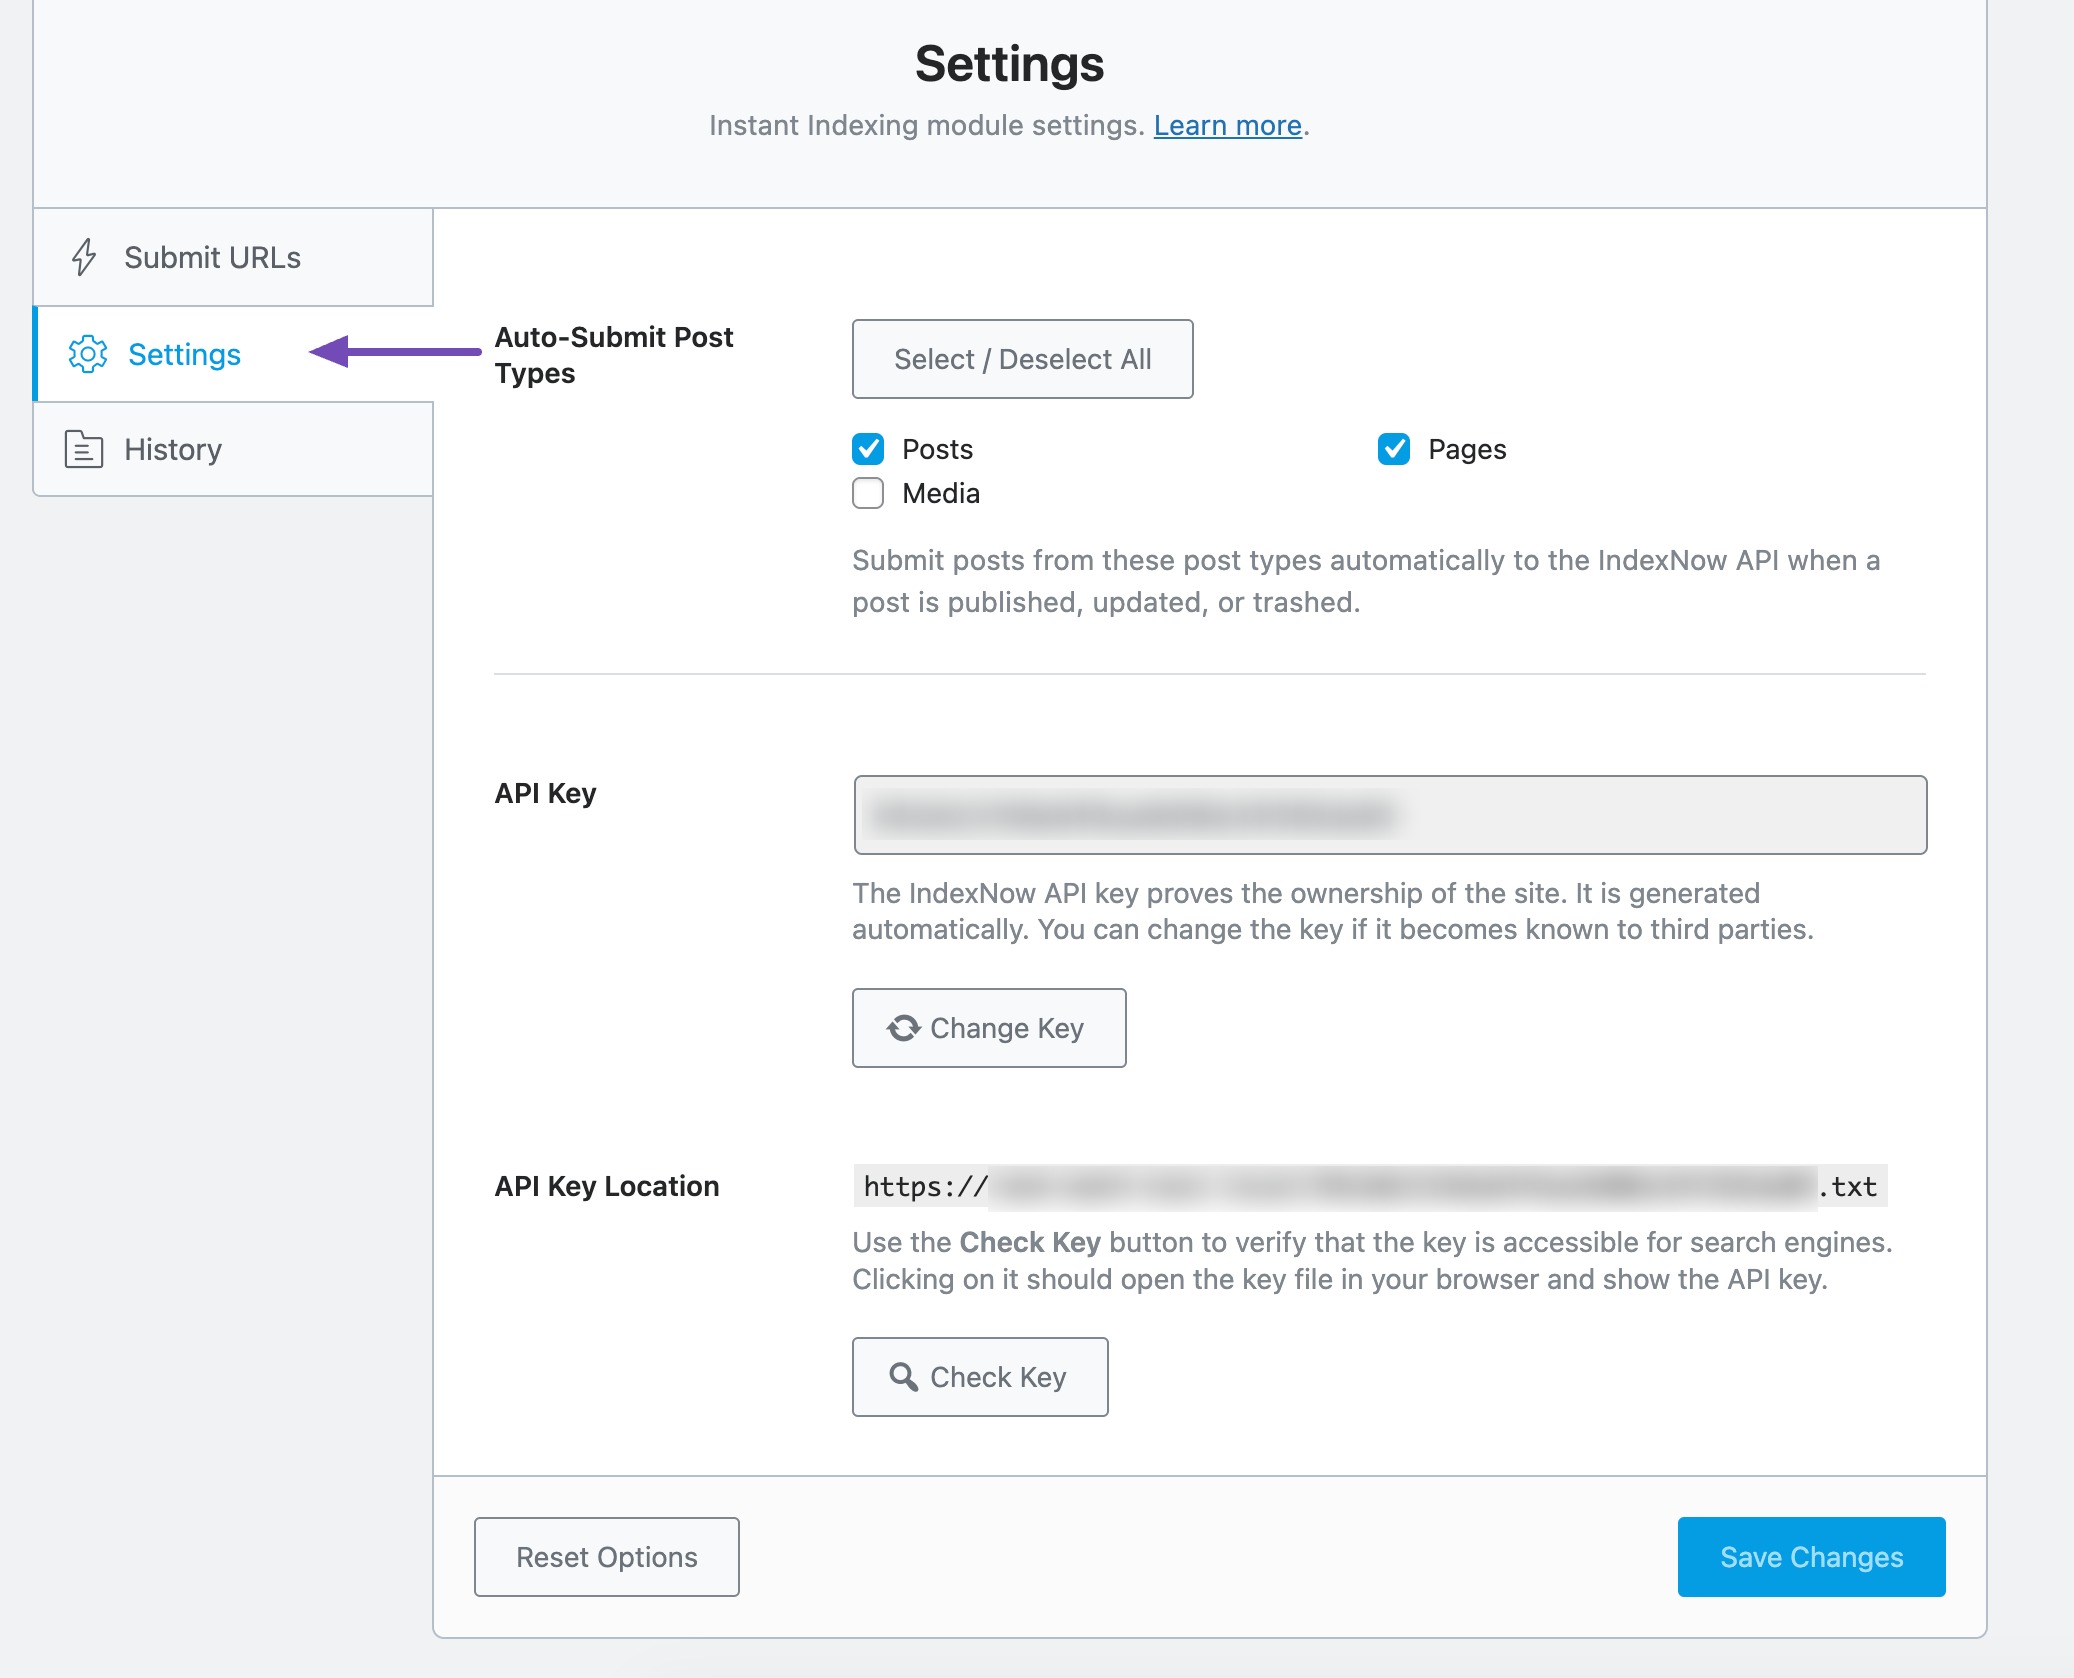
Task: Click the API Key Location URL text
Action: (x=1369, y=1187)
